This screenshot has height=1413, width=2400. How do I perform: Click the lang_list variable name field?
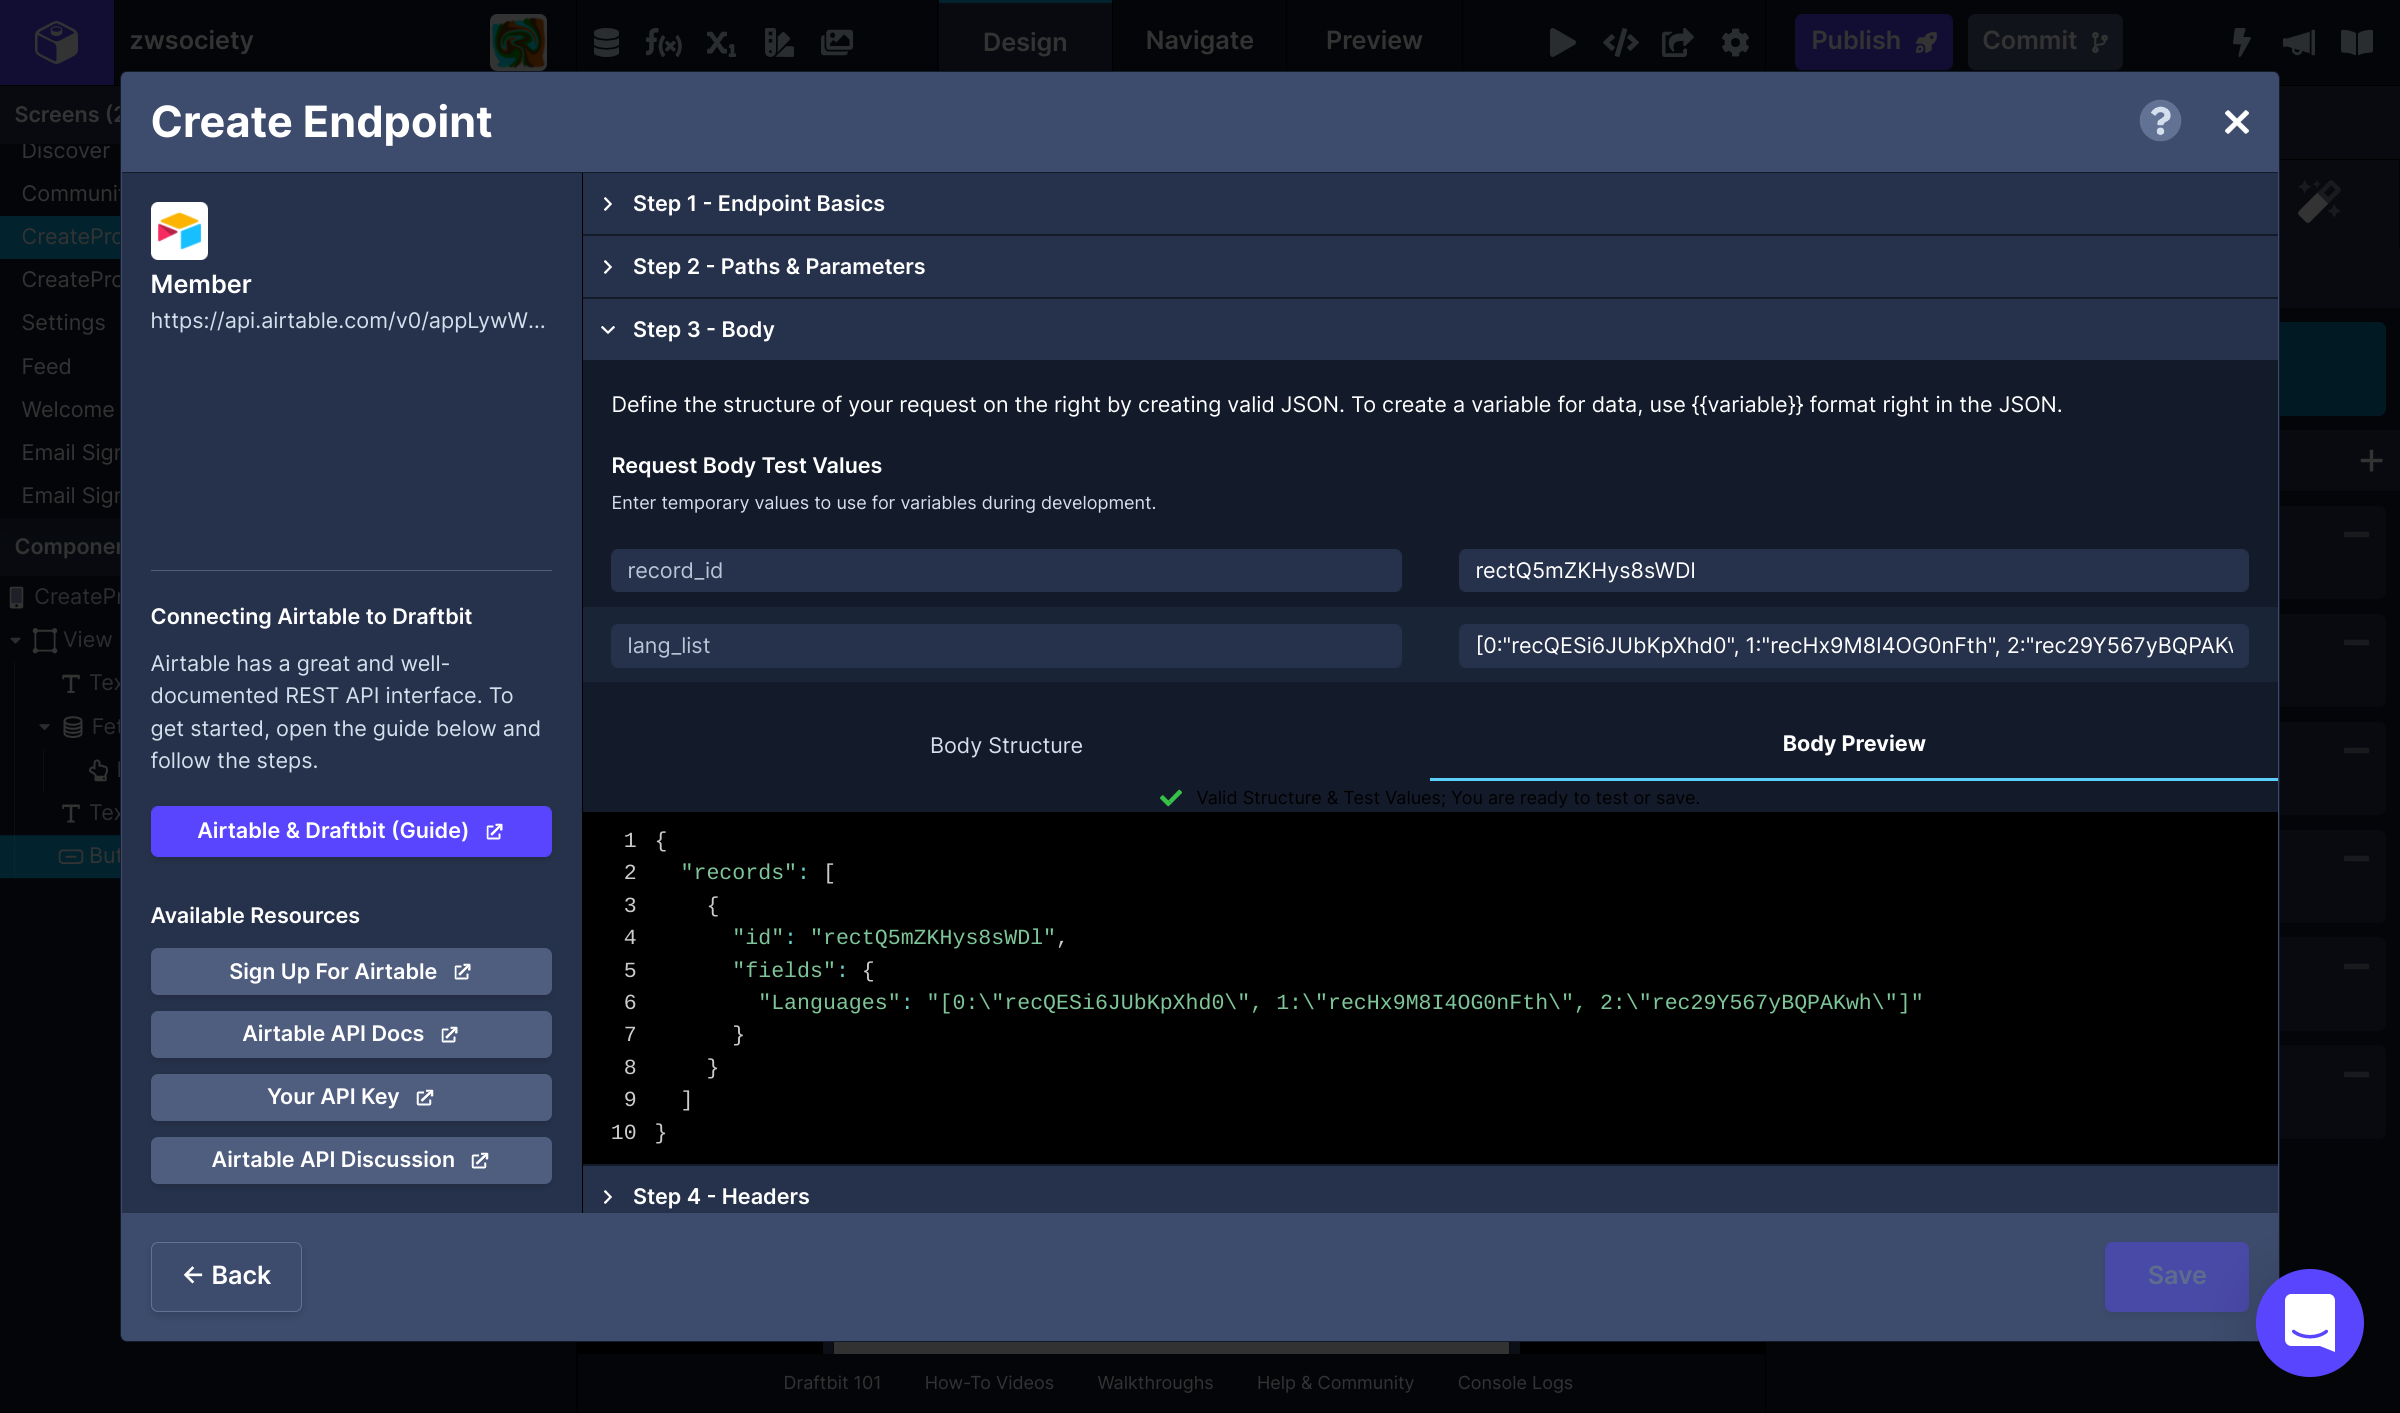(x=1006, y=646)
